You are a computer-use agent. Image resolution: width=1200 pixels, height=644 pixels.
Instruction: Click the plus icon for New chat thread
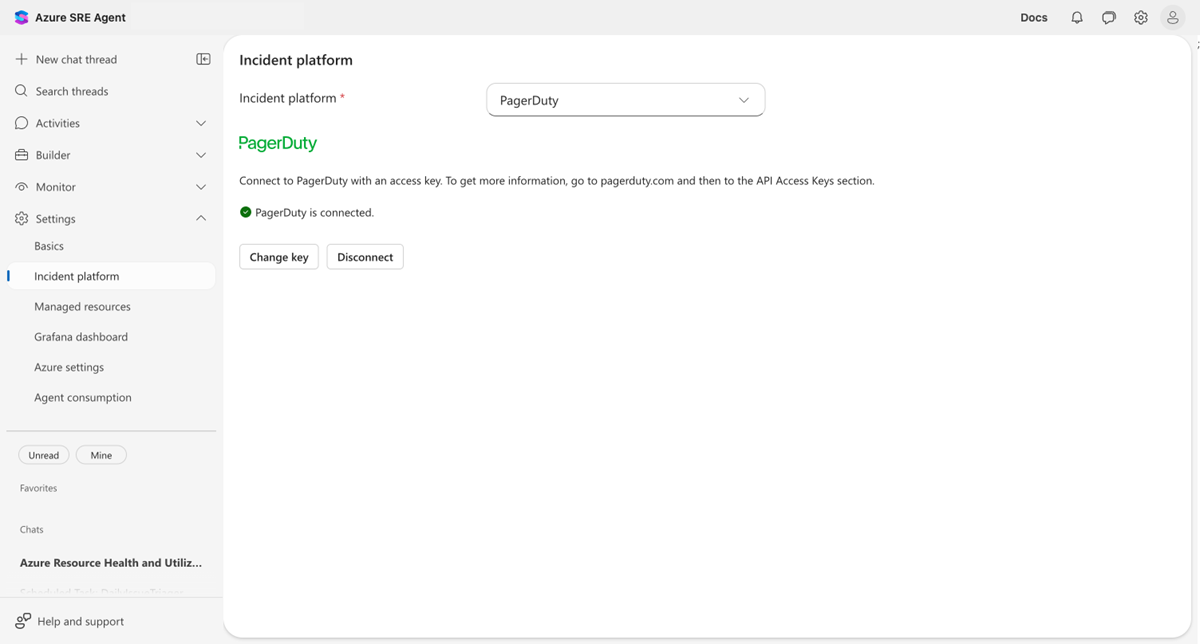click(22, 59)
